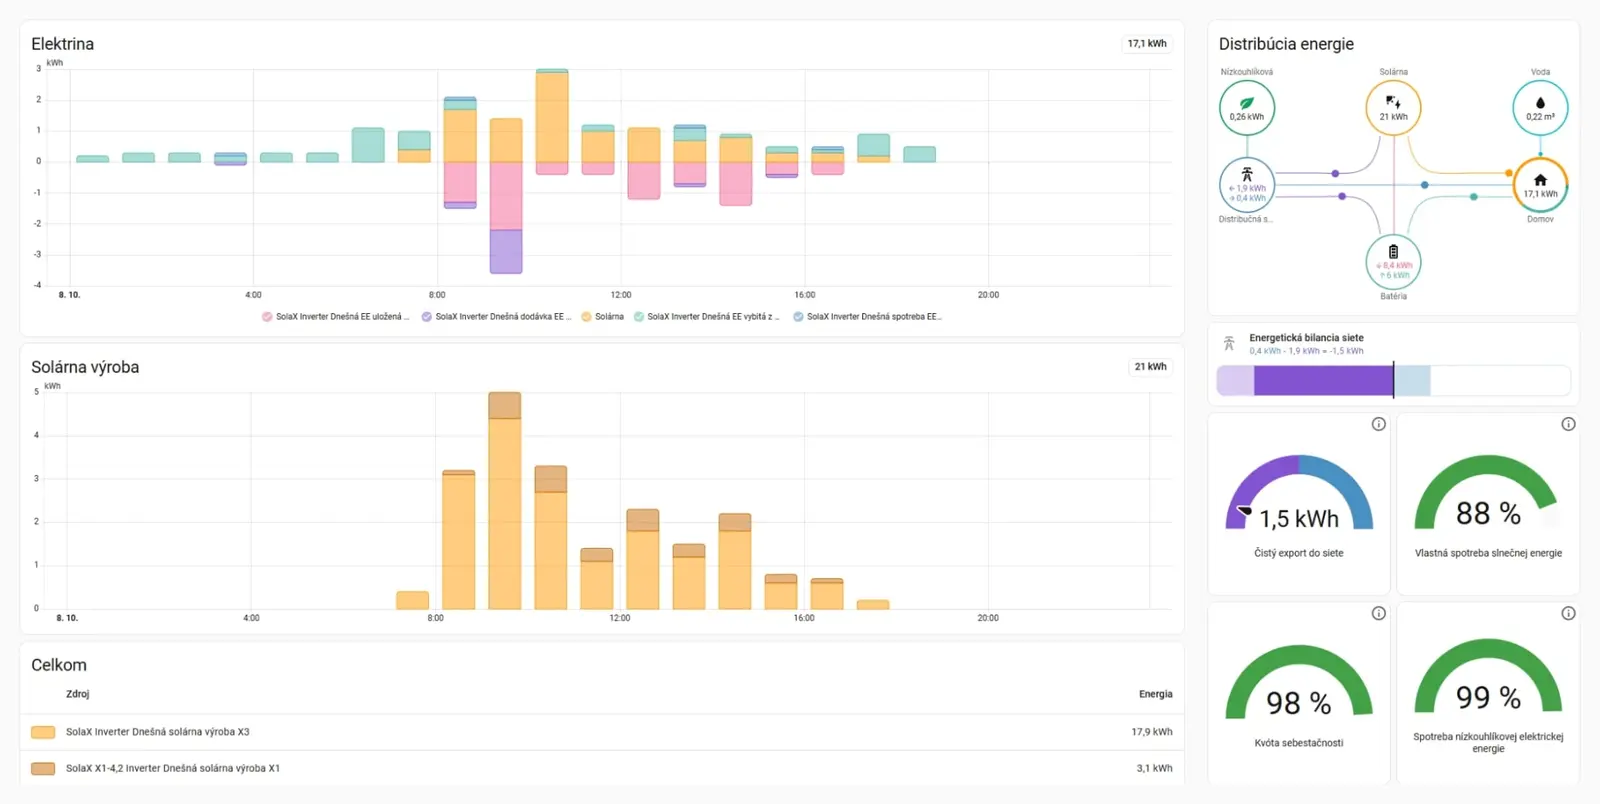Click info icon on Vlastná spotreba card

(x=1568, y=424)
